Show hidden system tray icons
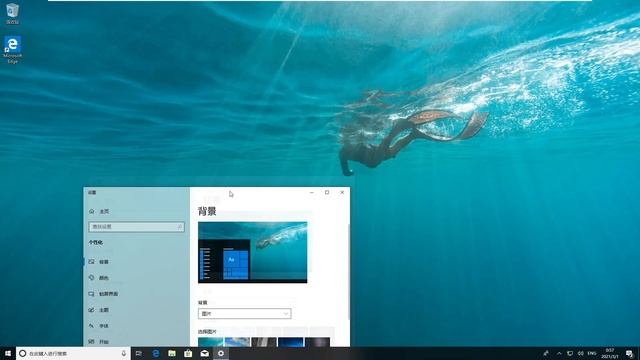The height and width of the screenshot is (360, 640). coord(559,353)
